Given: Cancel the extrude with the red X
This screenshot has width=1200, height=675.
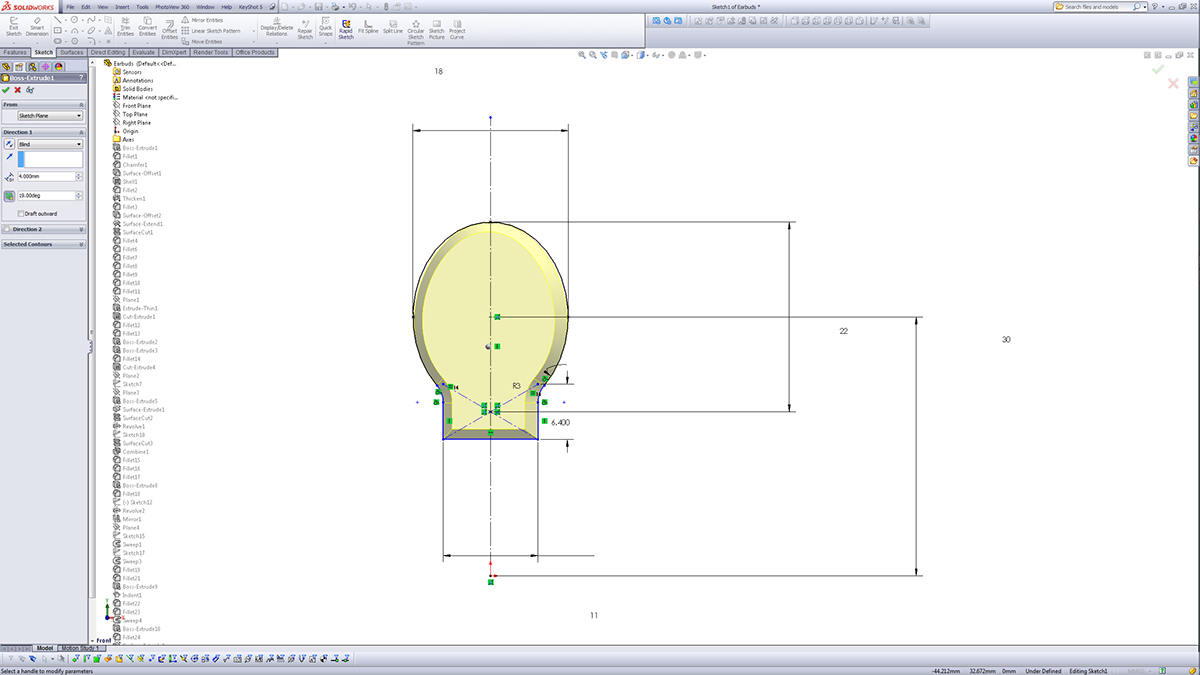Looking at the screenshot, I should click(16, 89).
